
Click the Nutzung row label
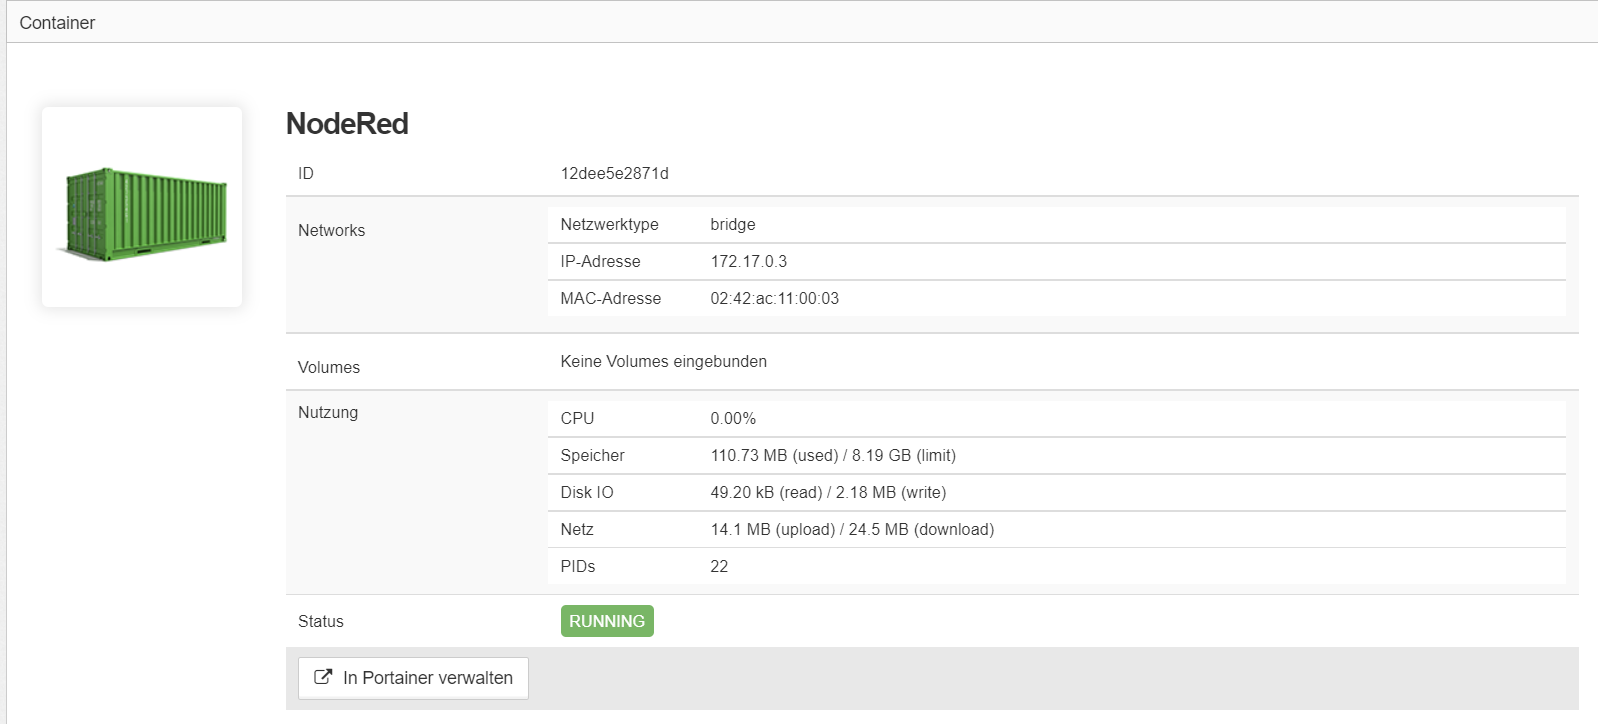[327, 413]
